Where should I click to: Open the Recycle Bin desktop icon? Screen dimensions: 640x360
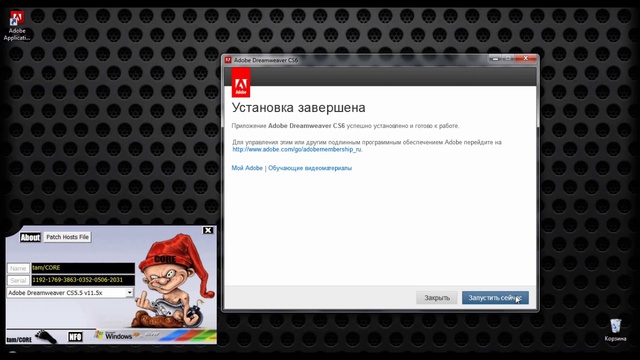[x=616, y=330]
